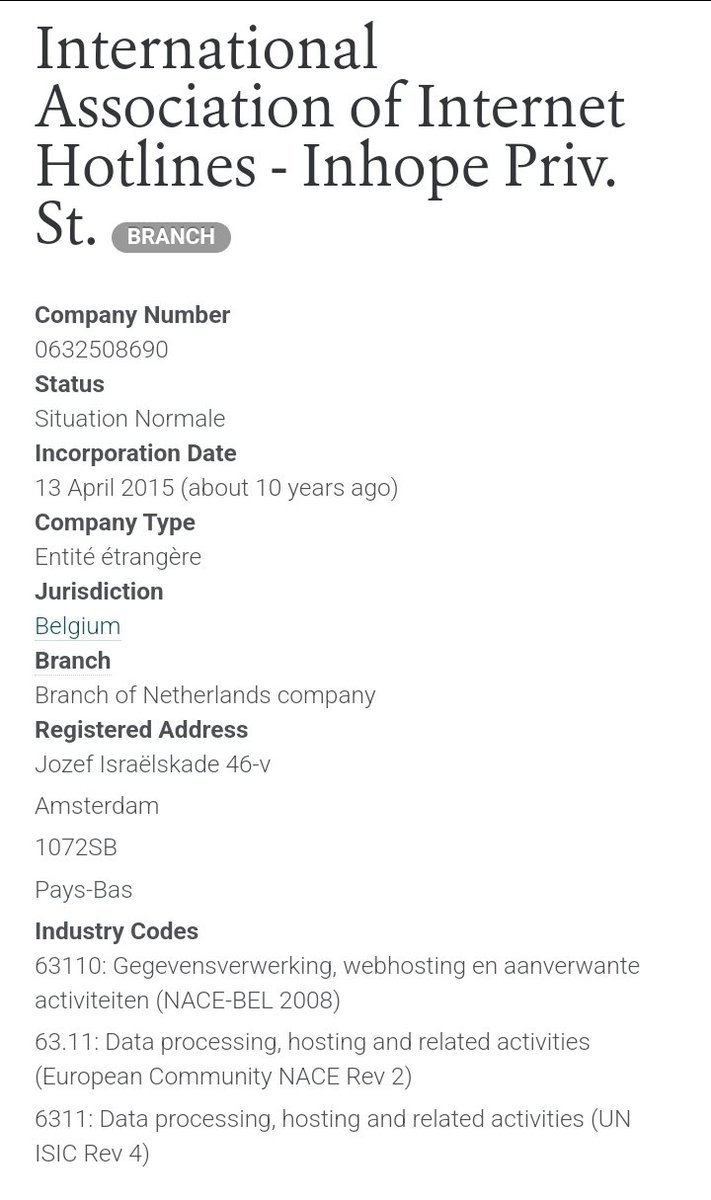Click the street address Jozef Israëlskade 46-v

pos(152,765)
